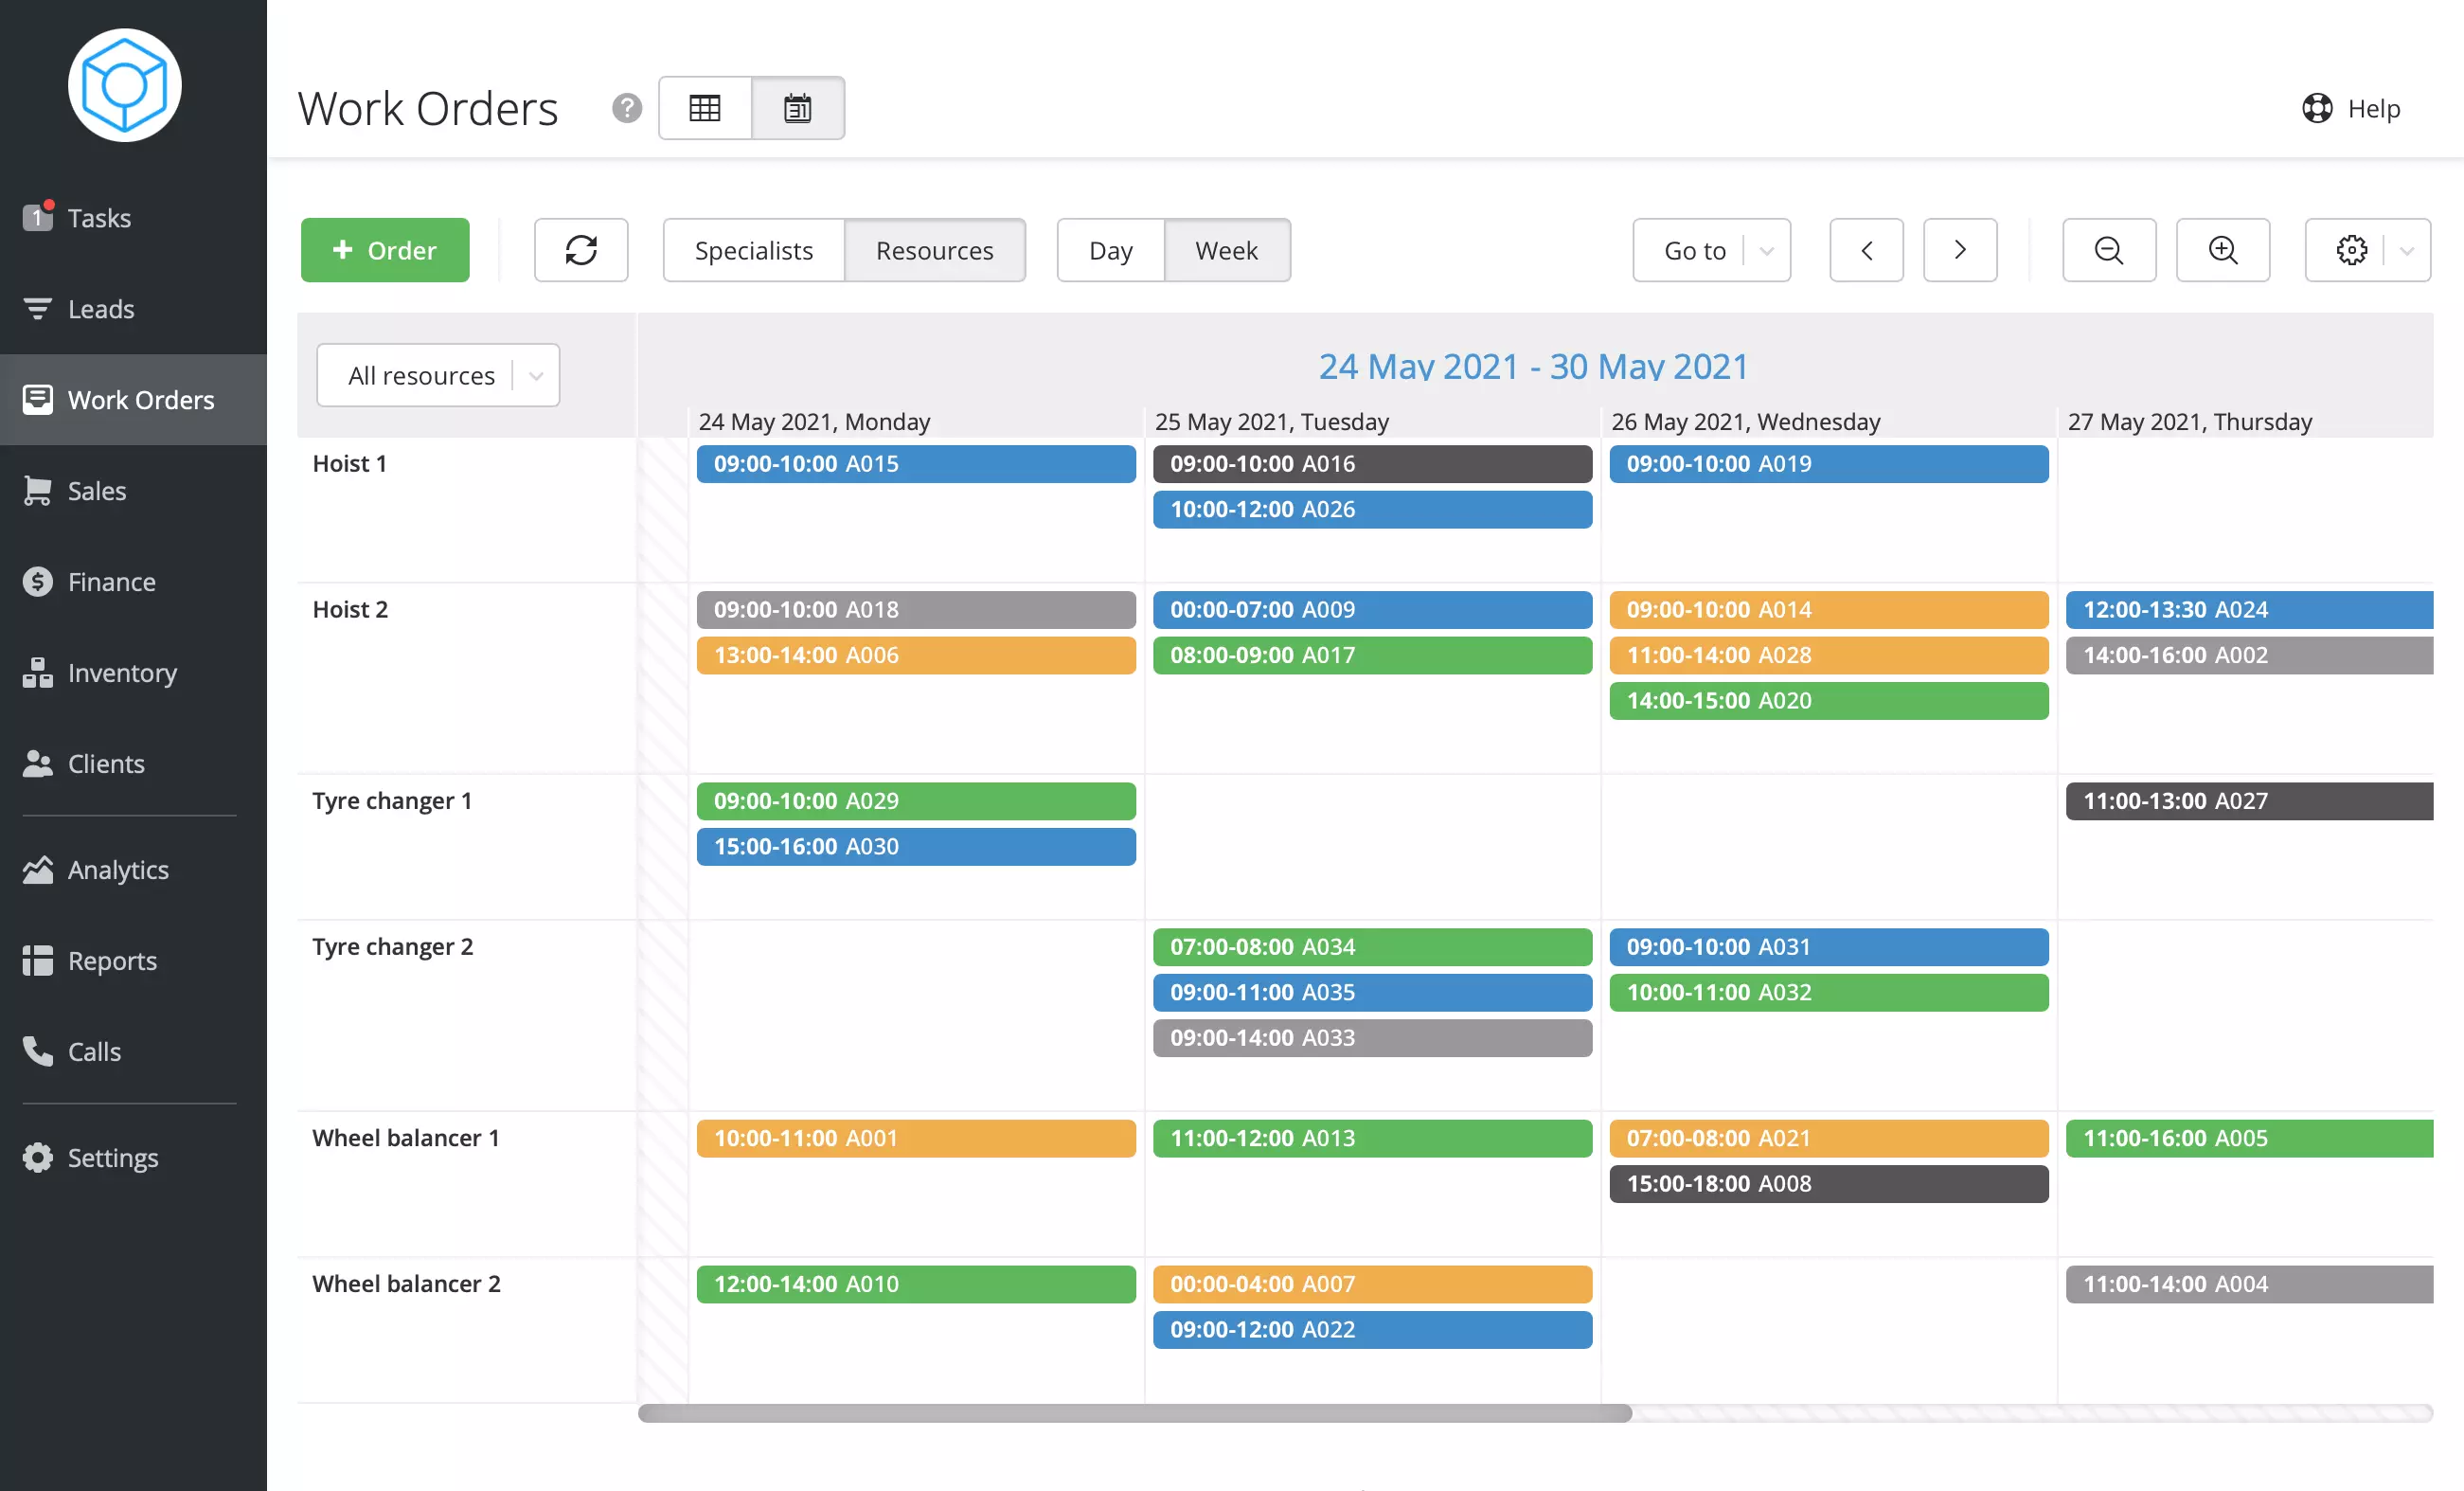Select Work Orders in sidebar
The width and height of the screenshot is (2464, 1491).
133,399
